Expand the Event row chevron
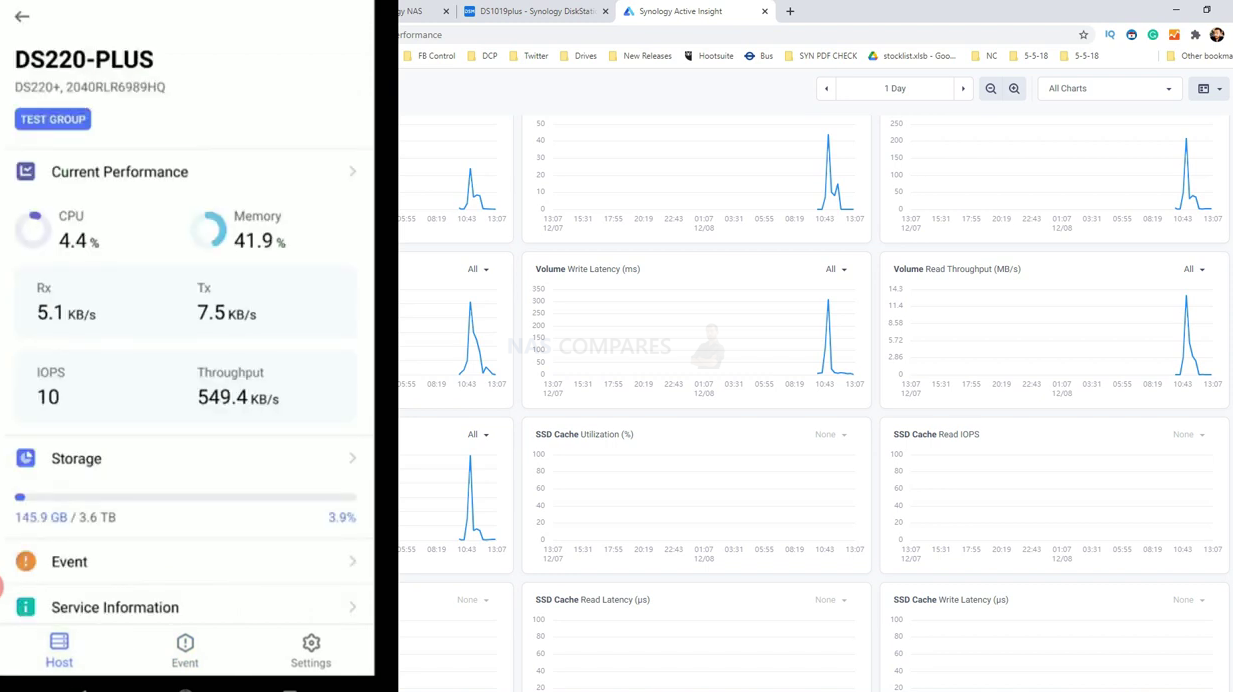1233x692 pixels. pos(353,561)
